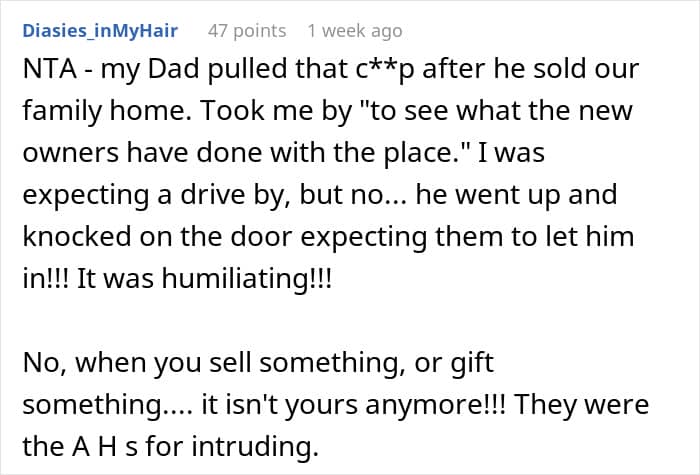Click the word "NTA" starting the comment
The height and width of the screenshot is (475, 700).
pyautogui.click(x=48, y=74)
